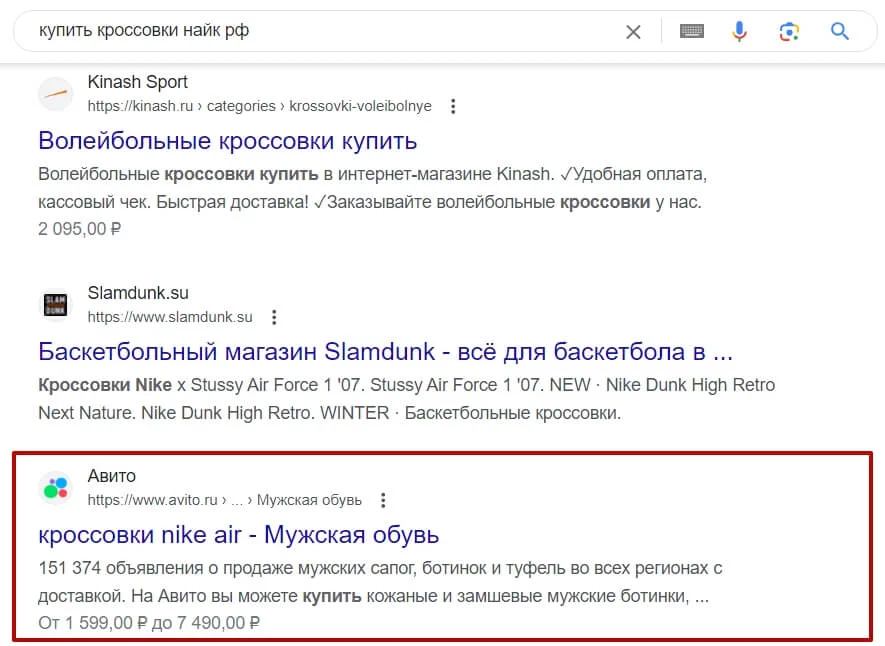Click the Kinash Sport site favicon
Screen dimensions: 885x646
pyautogui.click(x=56, y=94)
